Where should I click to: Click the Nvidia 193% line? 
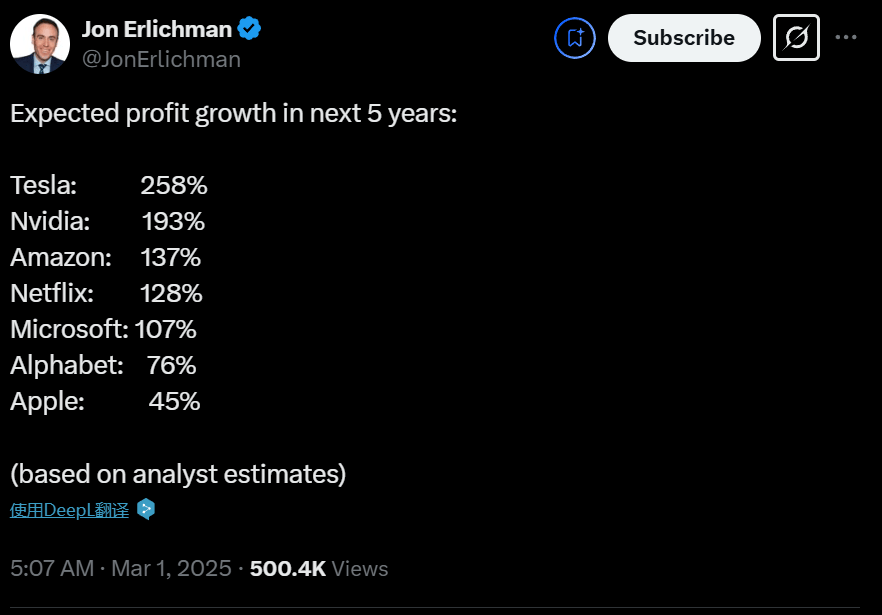[x=107, y=221]
